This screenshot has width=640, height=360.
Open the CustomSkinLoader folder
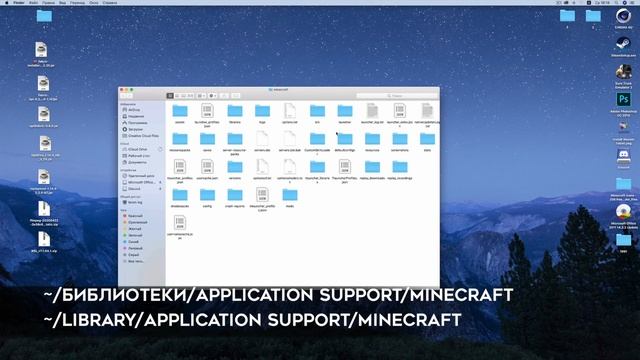tap(317, 139)
